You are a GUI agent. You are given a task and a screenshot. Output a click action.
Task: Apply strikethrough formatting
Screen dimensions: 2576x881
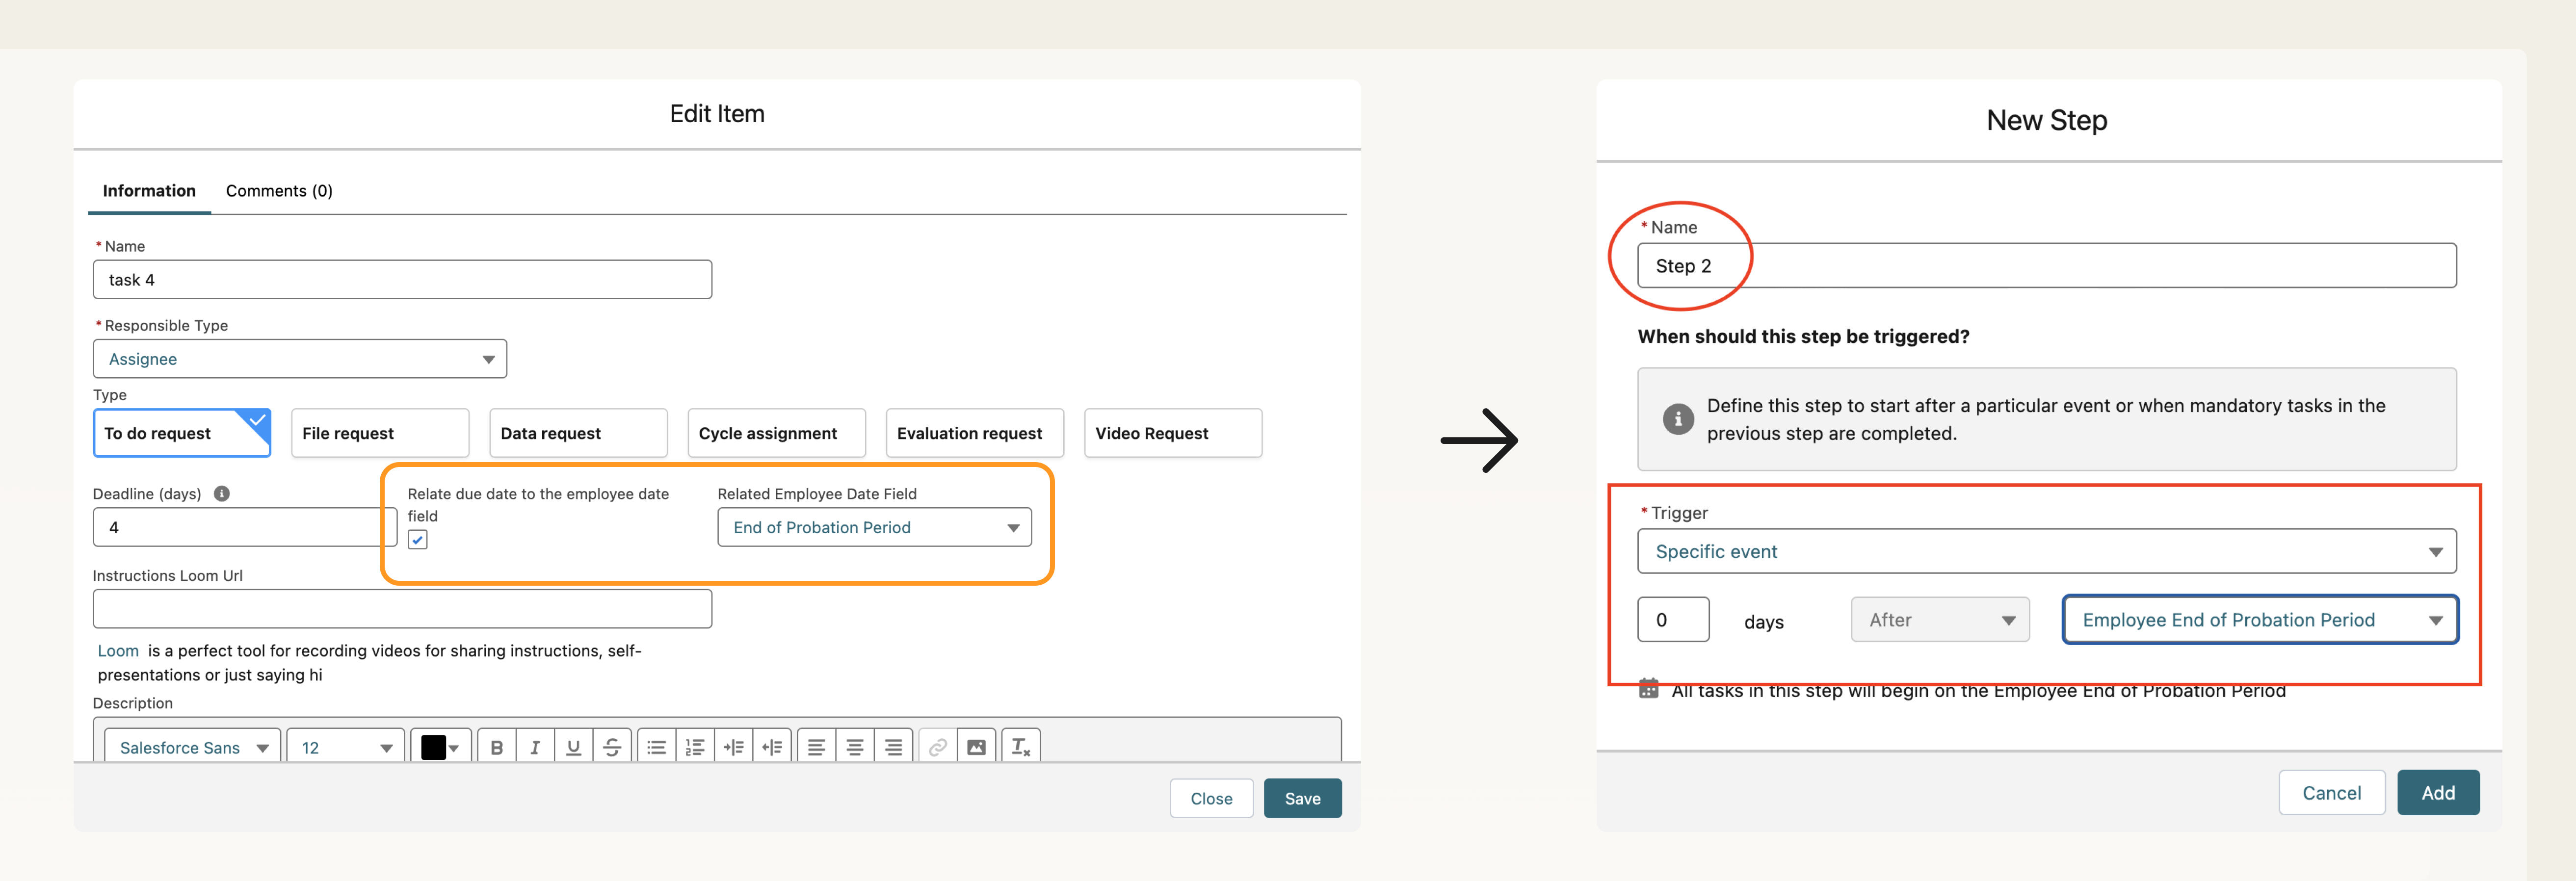tap(611, 746)
